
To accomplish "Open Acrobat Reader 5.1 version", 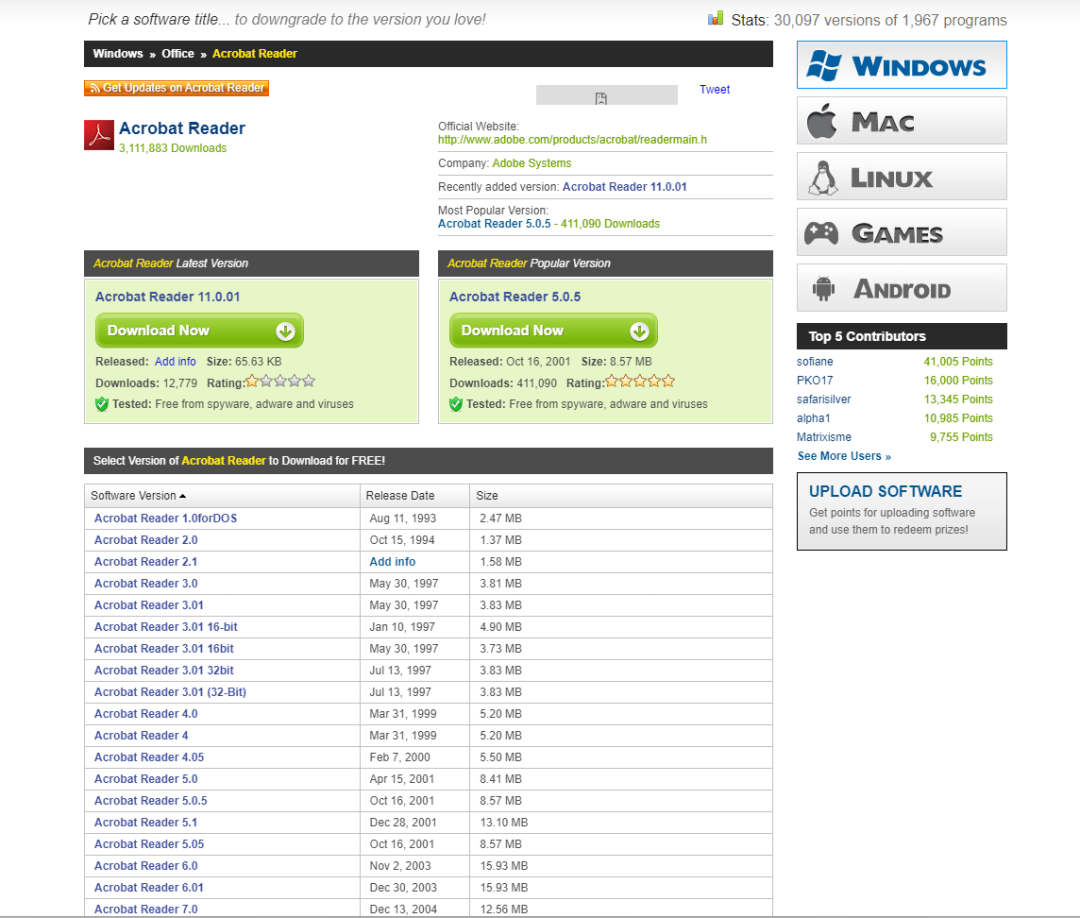I will point(145,822).
